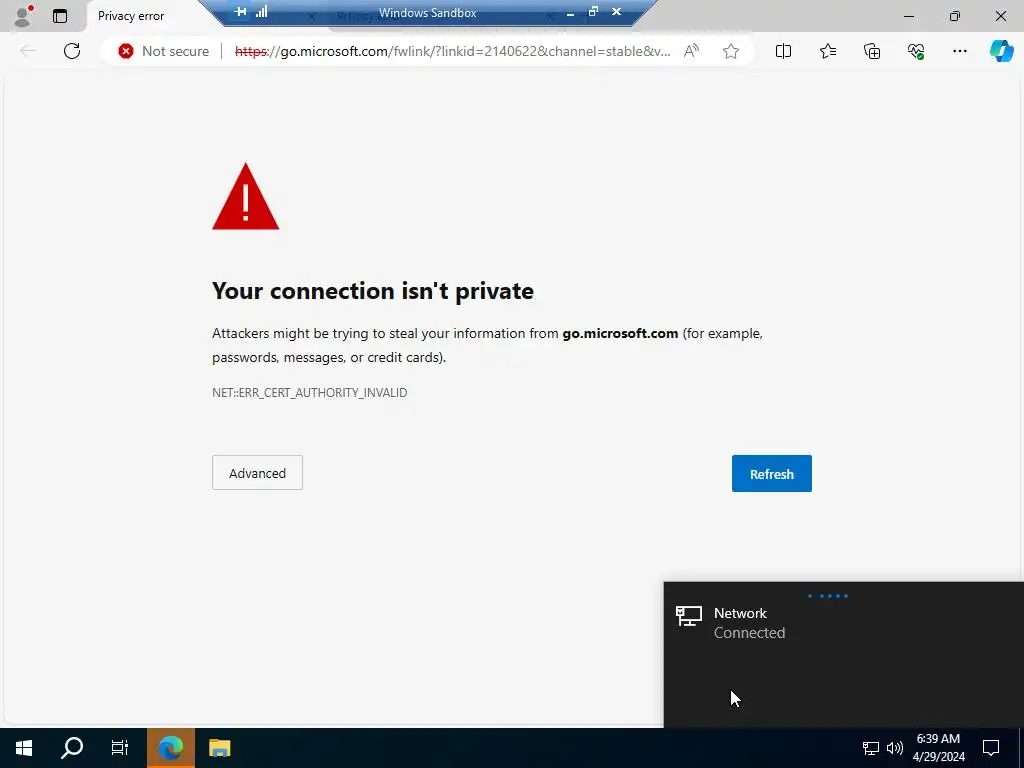The height and width of the screenshot is (768, 1024).
Task: Click the blue Refresh button
Action: [771, 473]
